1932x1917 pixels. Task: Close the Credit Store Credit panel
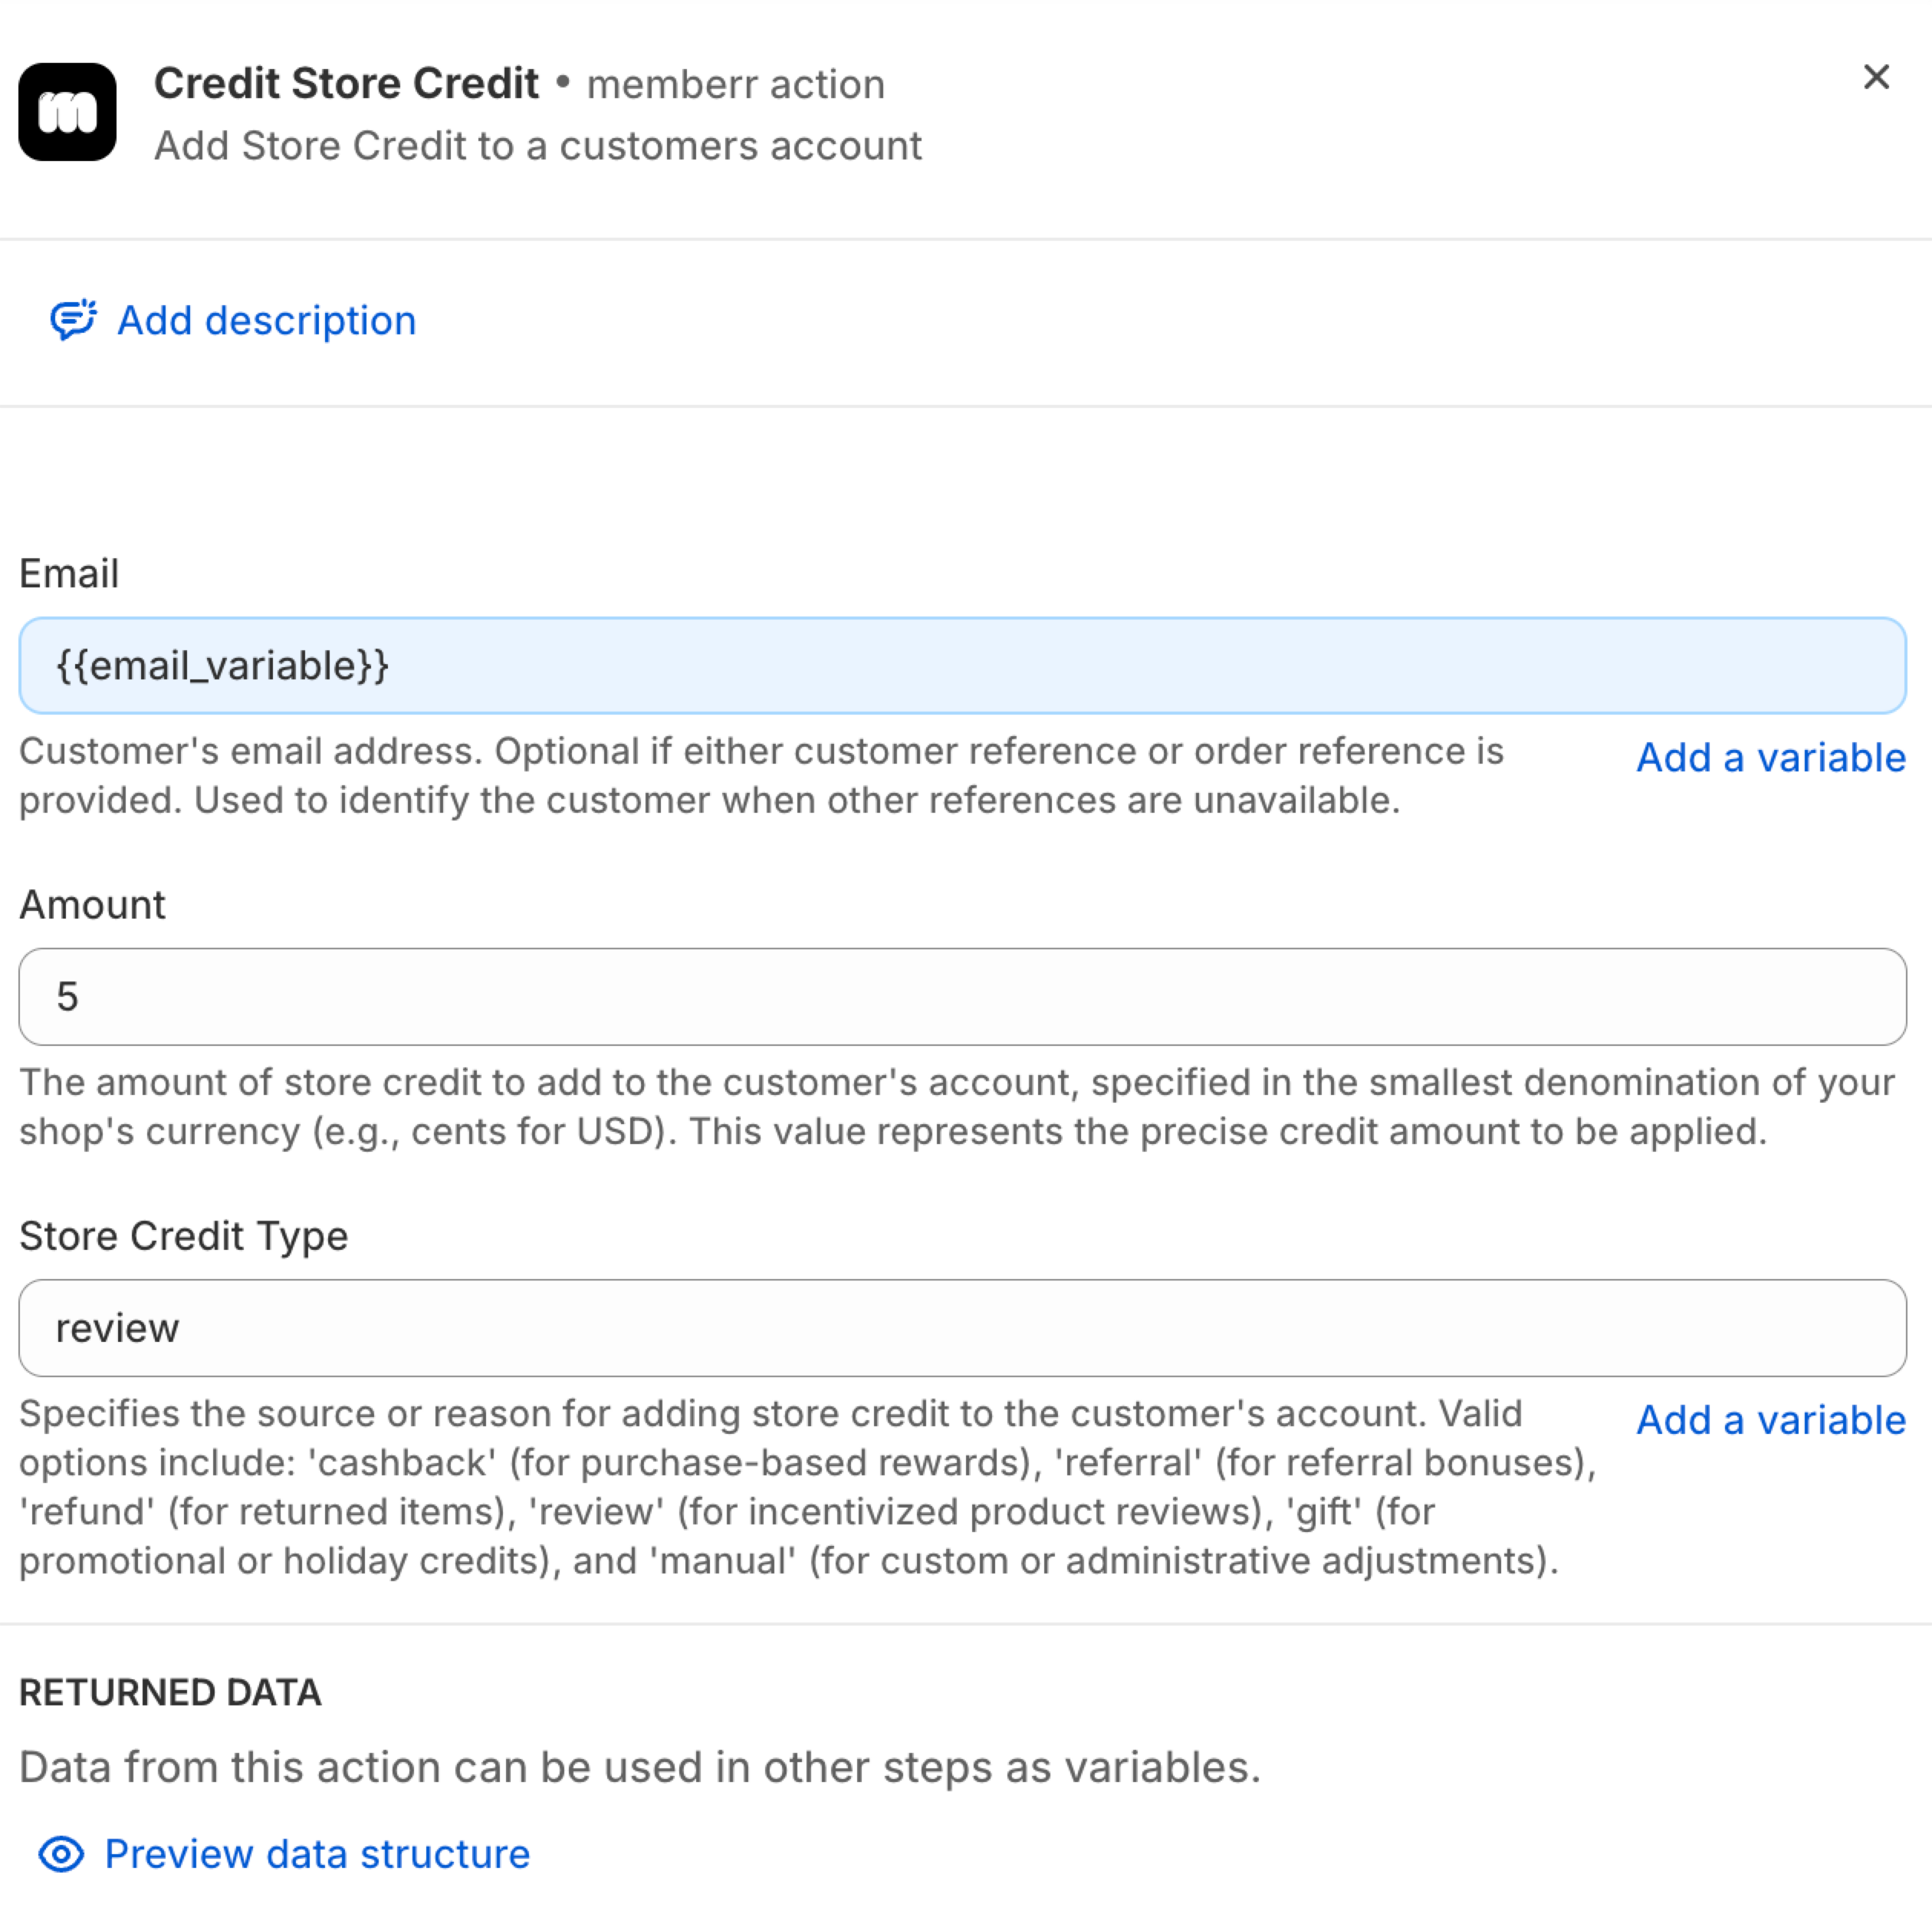click(x=1875, y=77)
